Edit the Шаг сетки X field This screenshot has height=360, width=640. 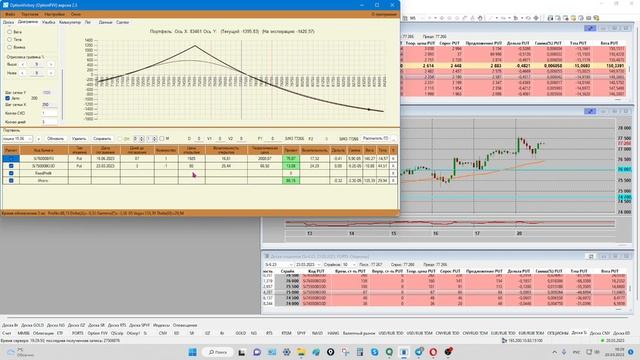49,105
